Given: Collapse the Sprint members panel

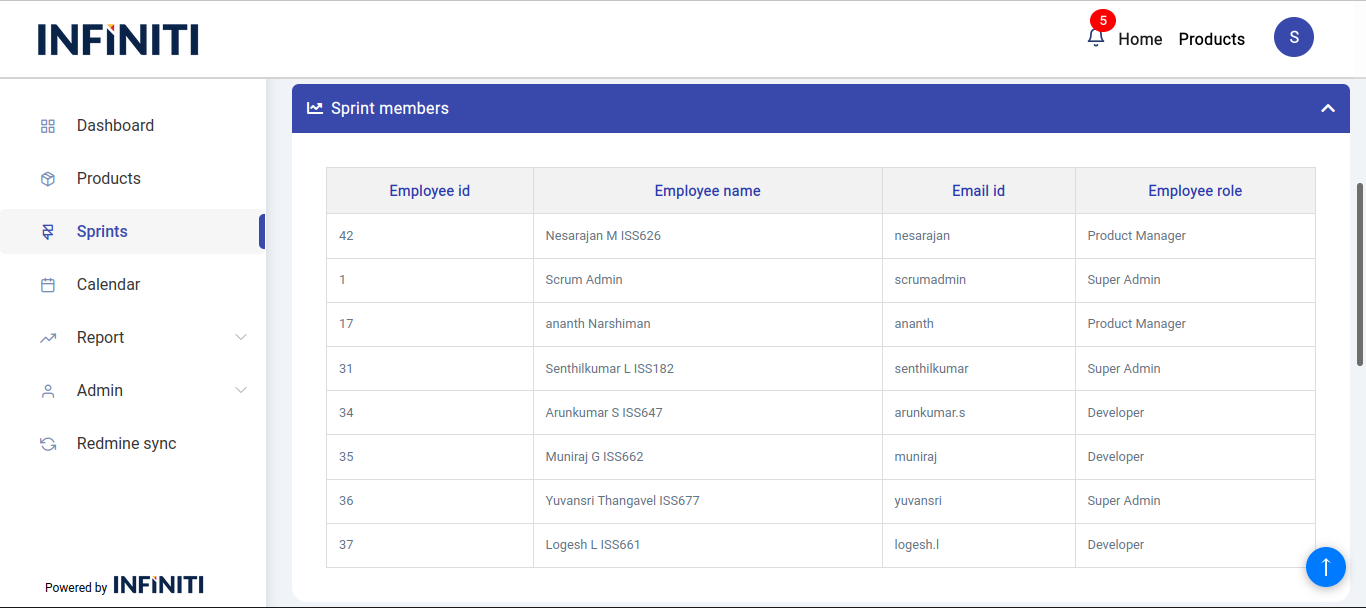Looking at the screenshot, I should [1327, 108].
